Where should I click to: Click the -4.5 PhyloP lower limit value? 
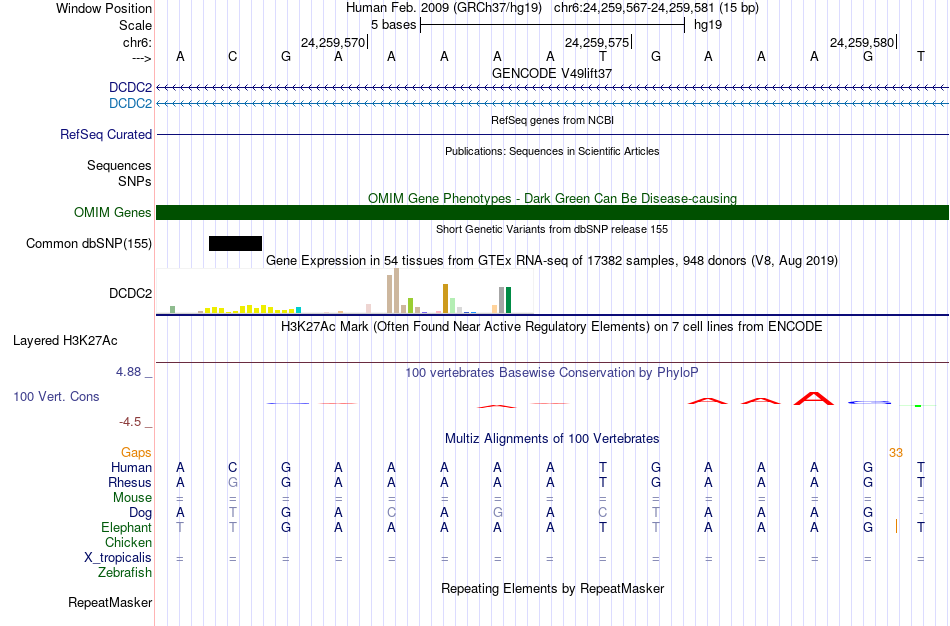pyautogui.click(x=130, y=422)
